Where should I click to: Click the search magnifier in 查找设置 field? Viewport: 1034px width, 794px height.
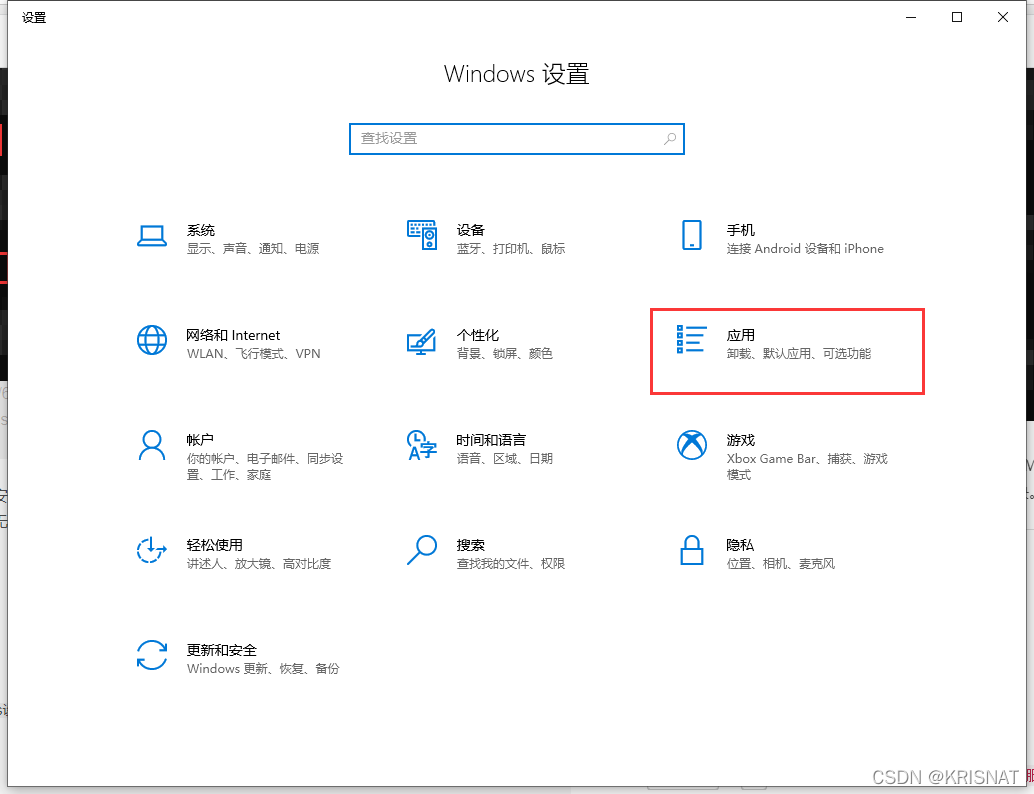click(x=669, y=139)
